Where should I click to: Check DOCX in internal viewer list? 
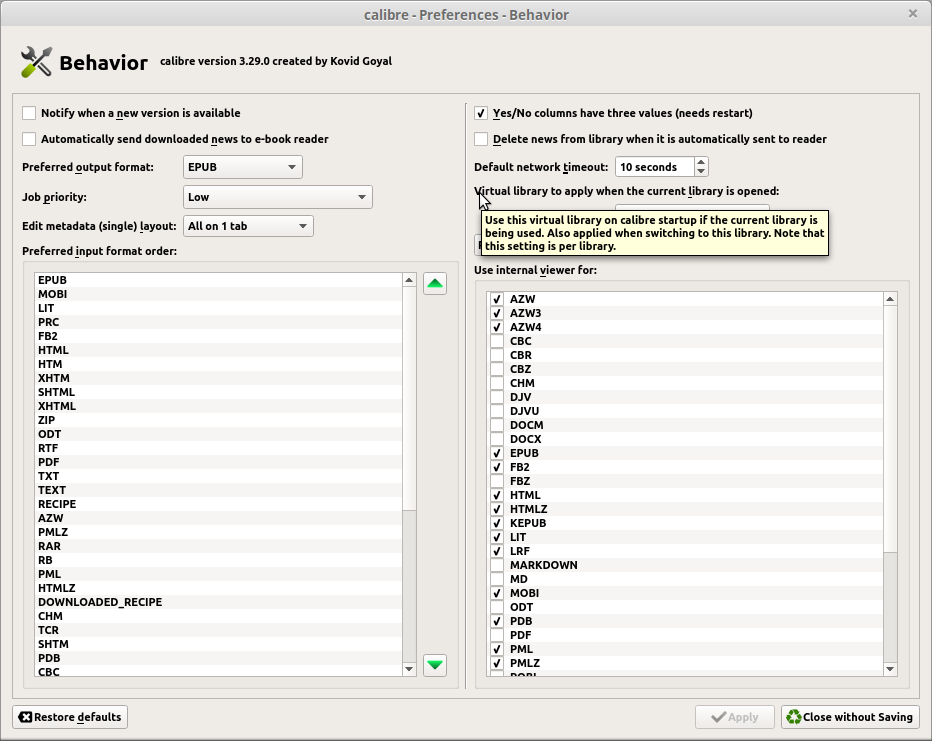click(497, 439)
